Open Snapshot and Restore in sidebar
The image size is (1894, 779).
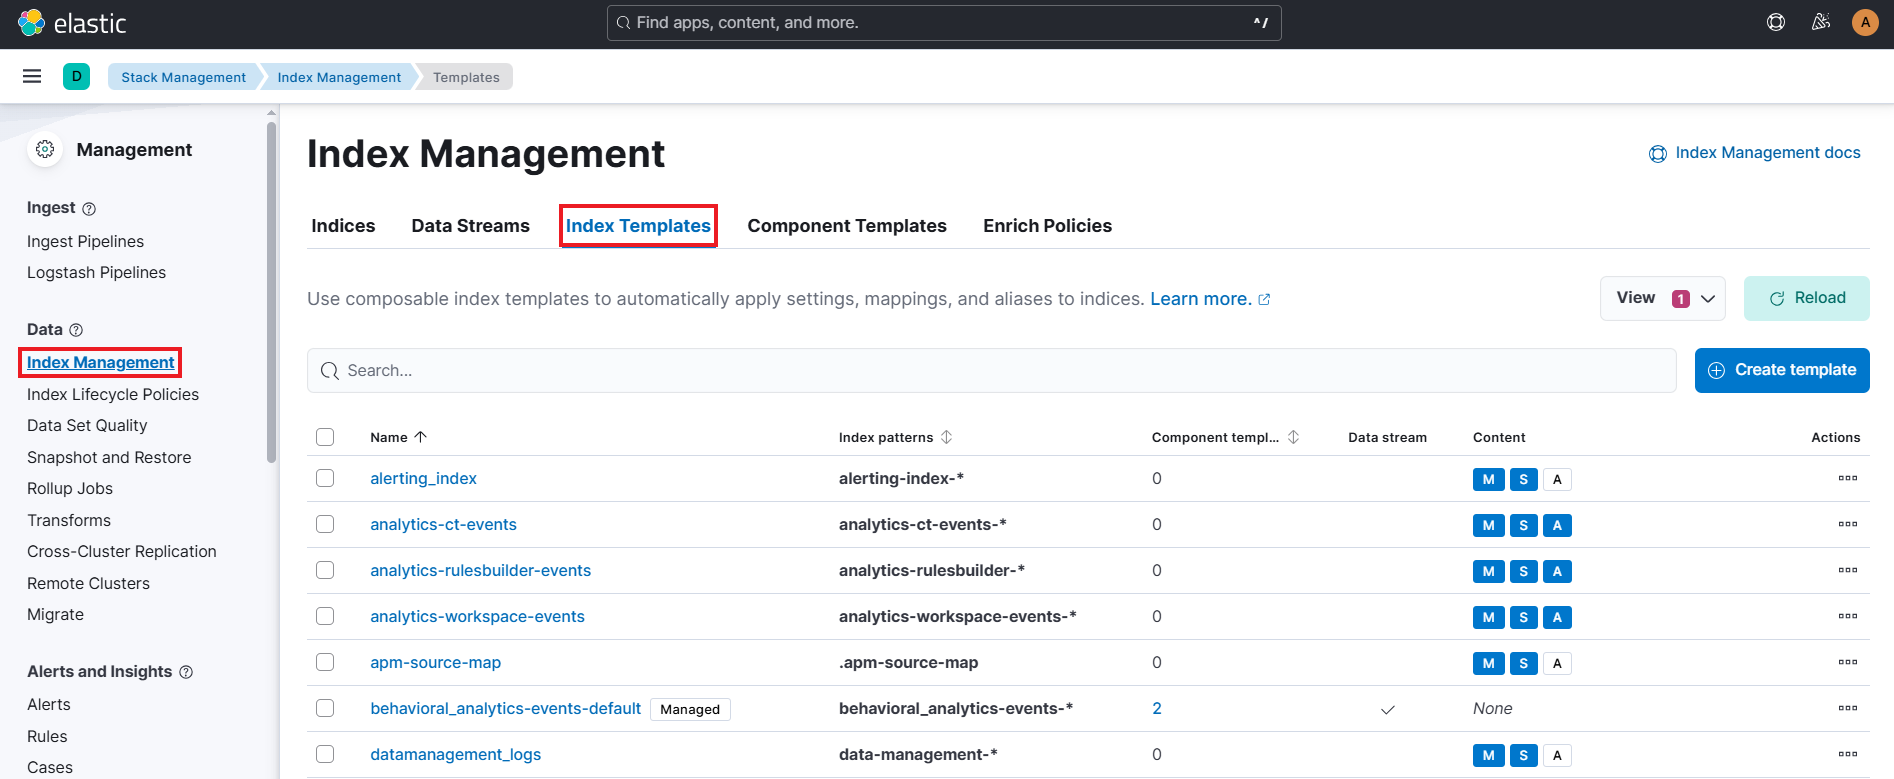point(109,457)
